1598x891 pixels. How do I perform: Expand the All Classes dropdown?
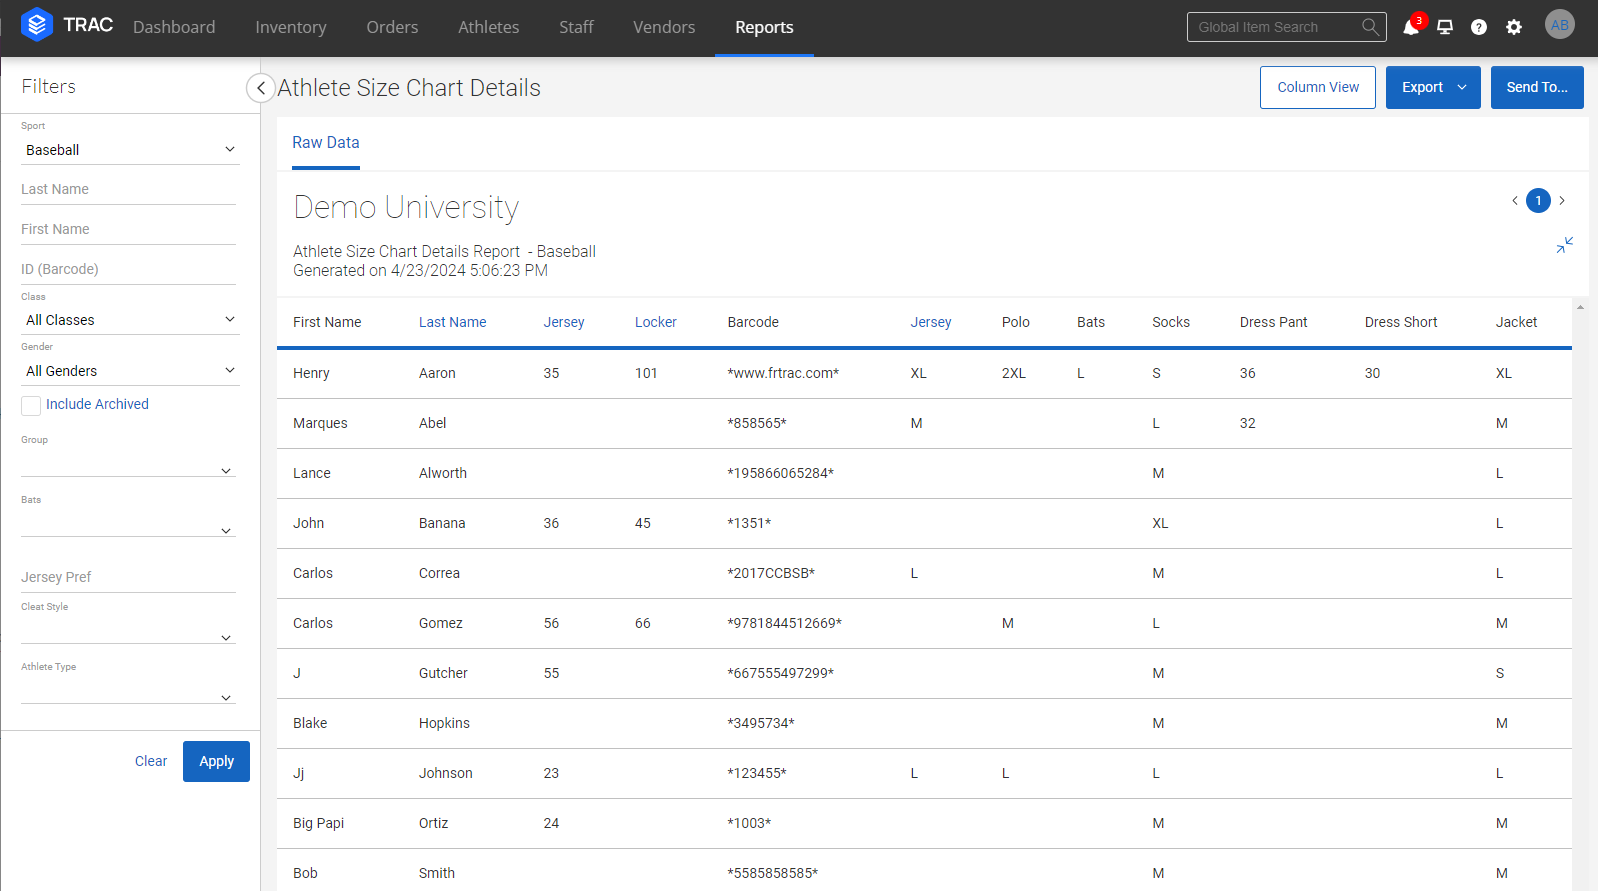[129, 320]
